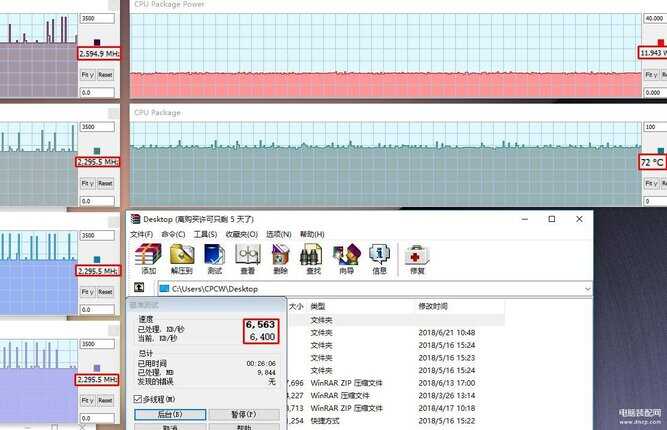Click the 修复 (Repair) first-aid icon
The height and width of the screenshot is (430, 667).
[x=417, y=259]
